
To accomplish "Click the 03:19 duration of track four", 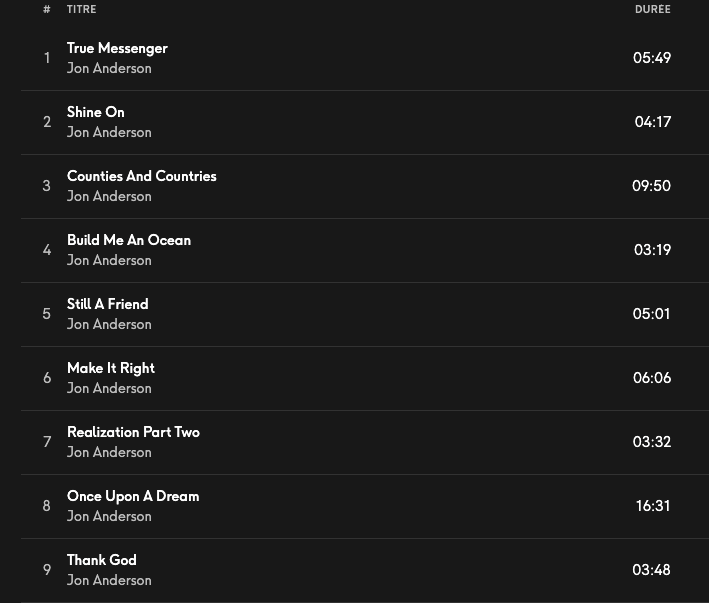I will point(652,250).
